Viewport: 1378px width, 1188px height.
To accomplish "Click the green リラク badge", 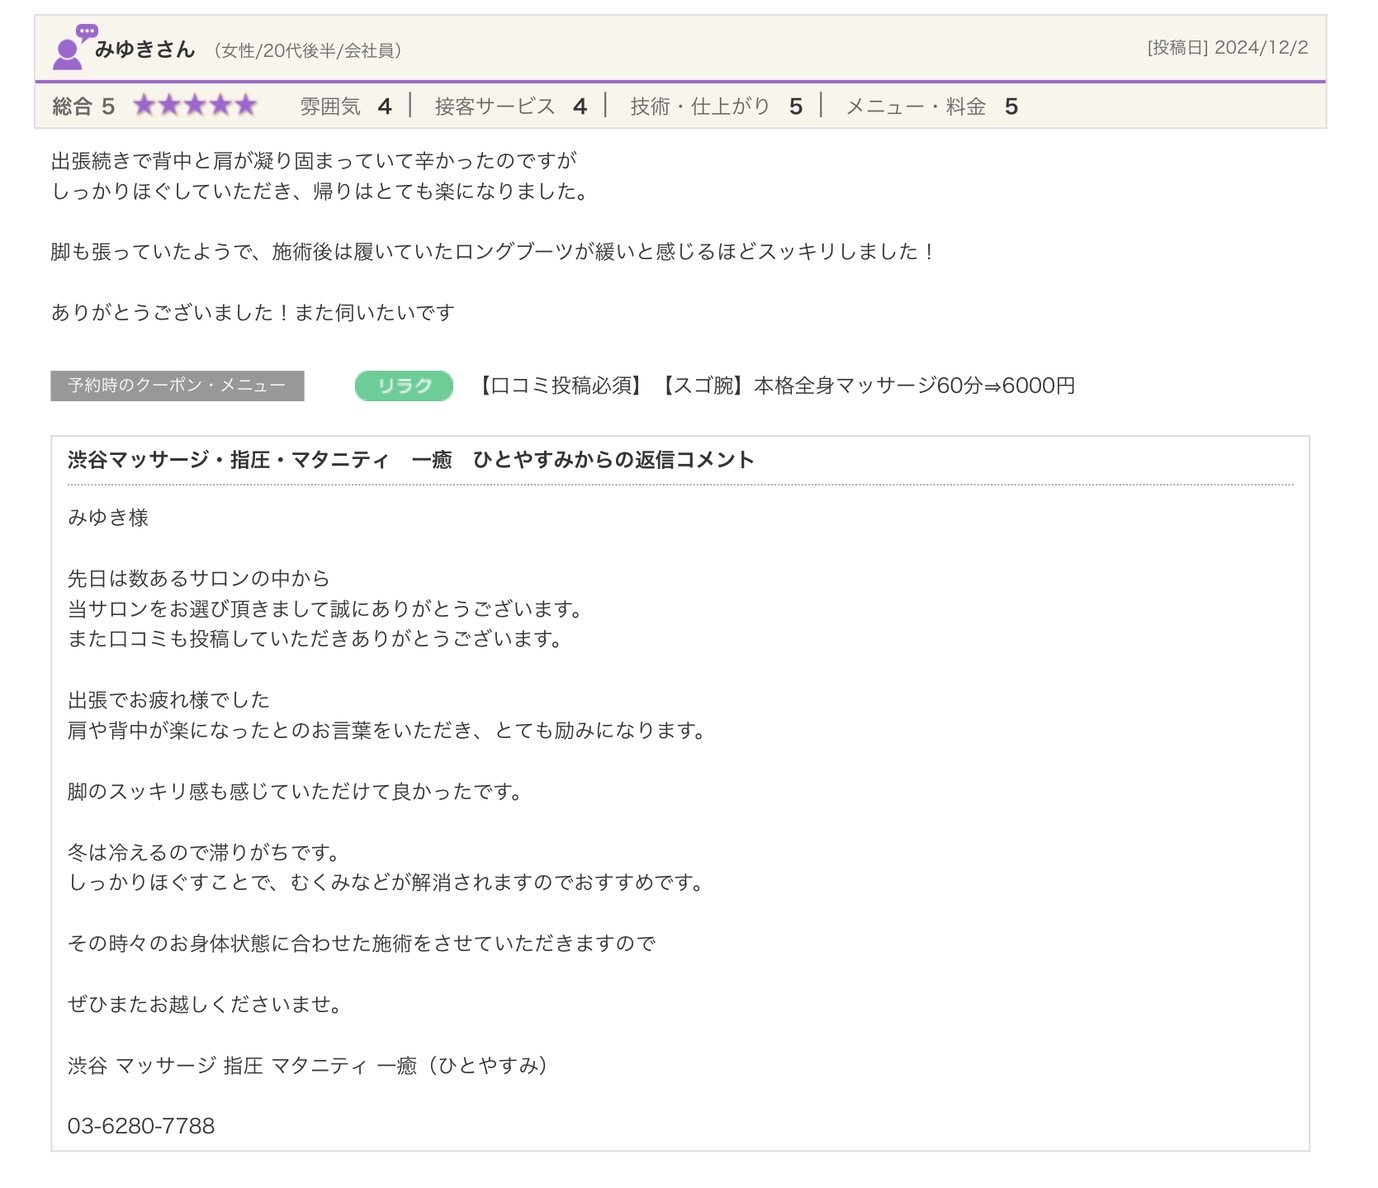I will 404,386.
